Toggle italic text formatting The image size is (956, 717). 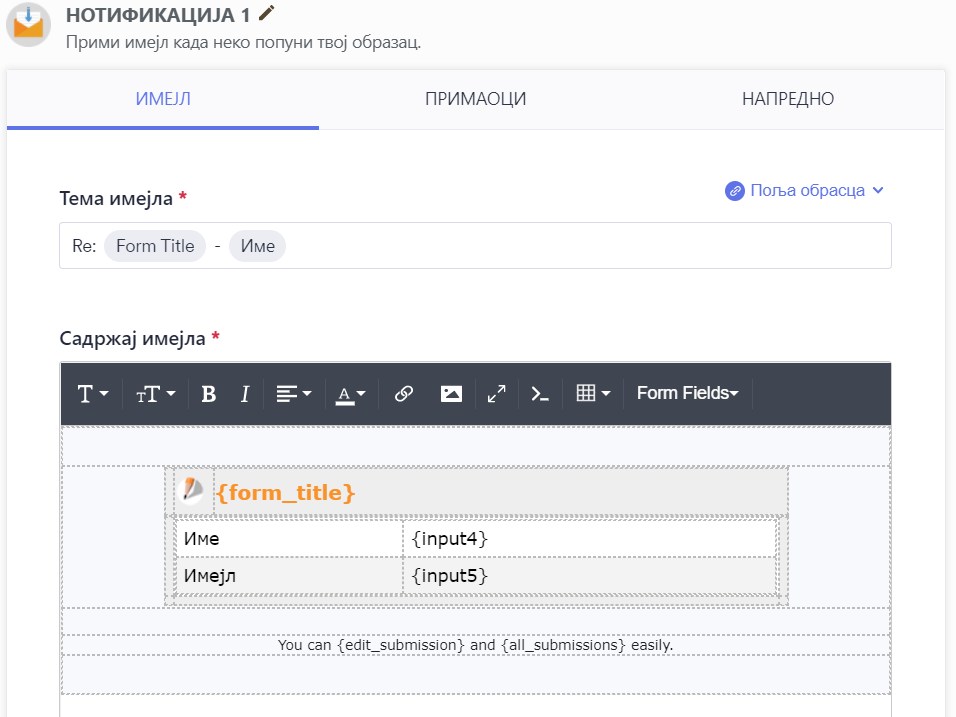coord(244,394)
